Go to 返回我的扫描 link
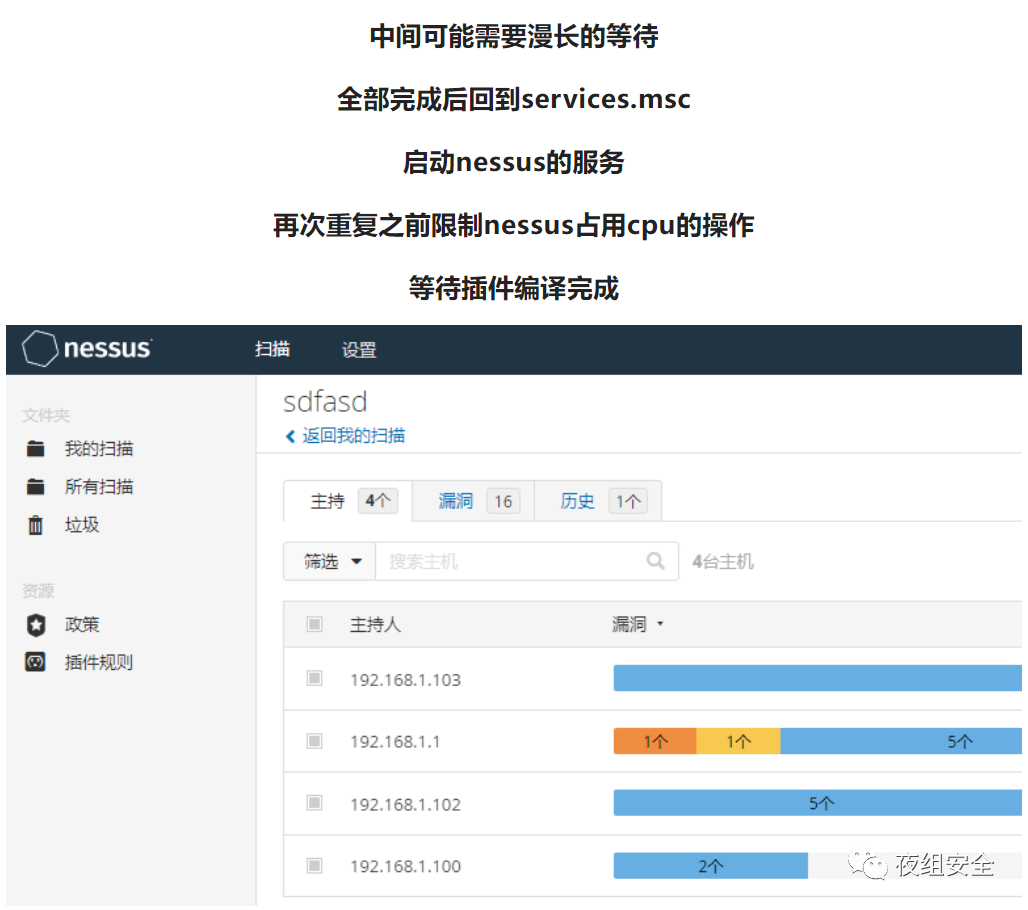This screenshot has width=1028, height=910. (353, 436)
